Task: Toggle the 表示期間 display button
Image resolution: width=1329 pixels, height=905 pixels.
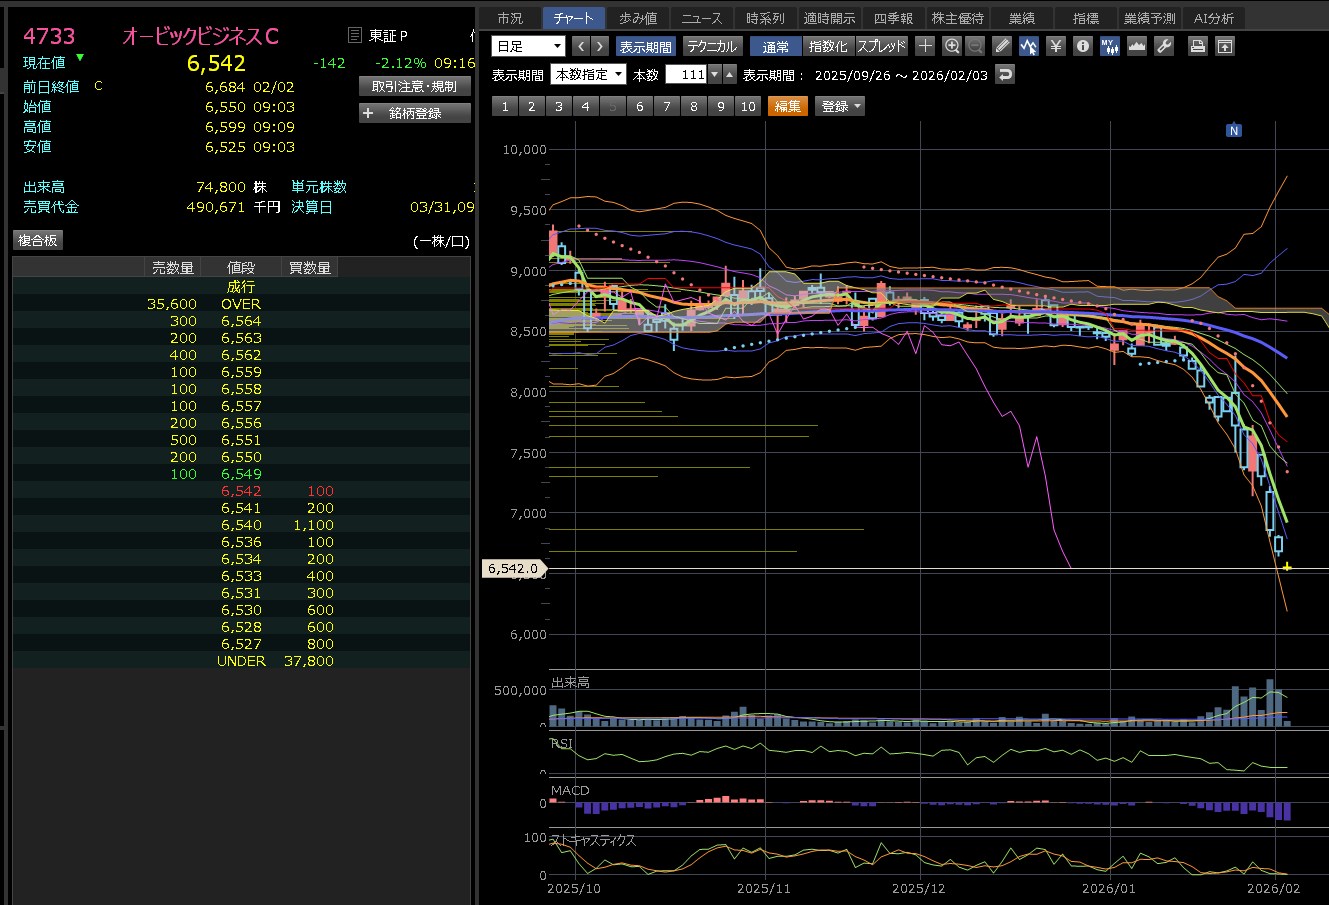Action: (645, 46)
